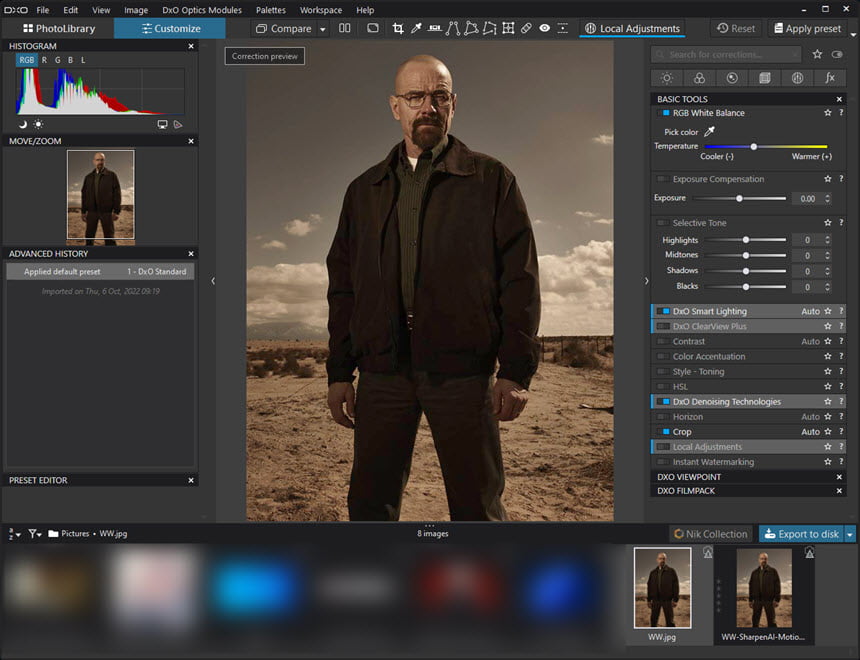The width and height of the screenshot is (860, 660).
Task: Open help for RGB White Balance
Action: 841,112
